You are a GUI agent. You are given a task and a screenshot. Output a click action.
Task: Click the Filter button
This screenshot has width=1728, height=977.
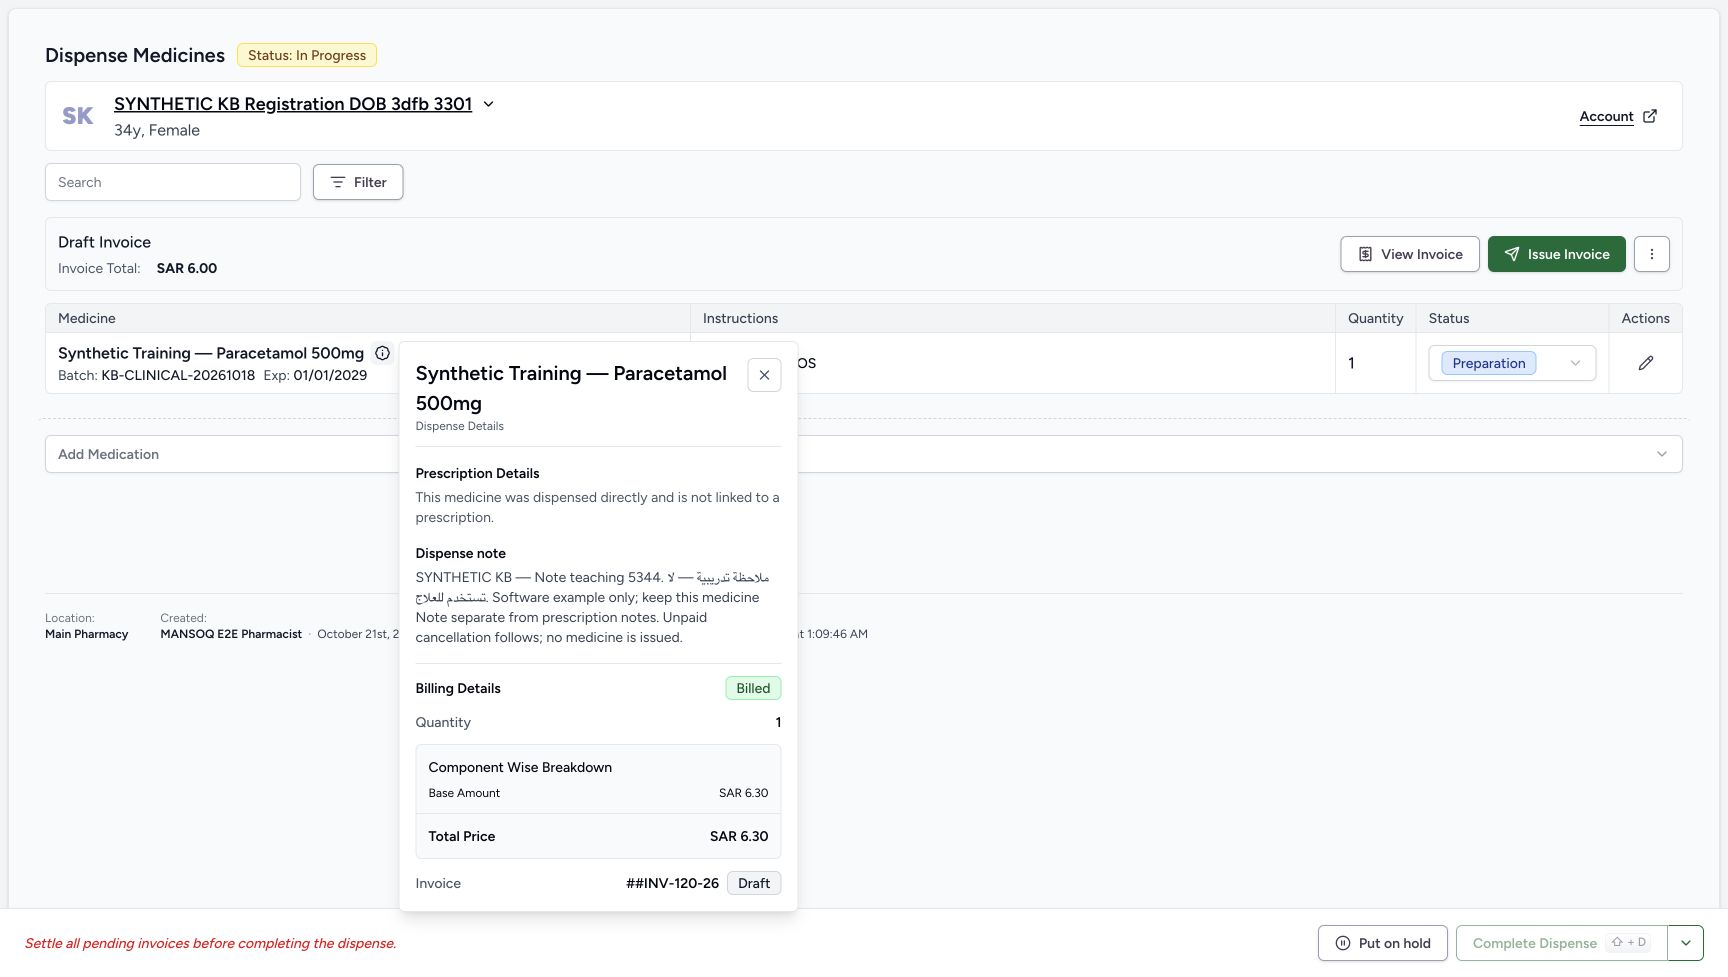[358, 182]
